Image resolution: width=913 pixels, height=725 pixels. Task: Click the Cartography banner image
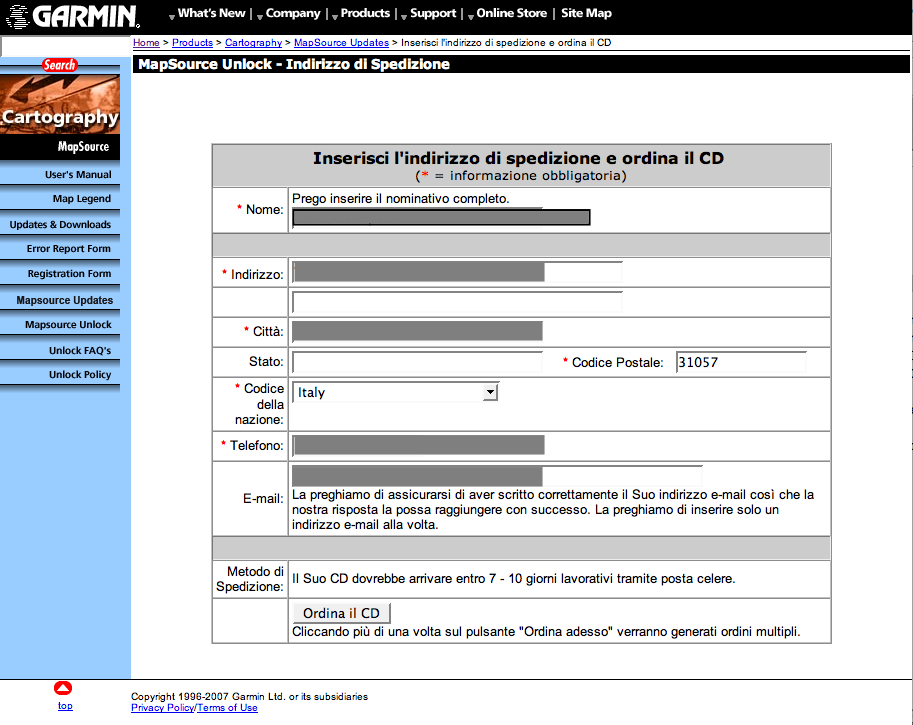pos(60,105)
